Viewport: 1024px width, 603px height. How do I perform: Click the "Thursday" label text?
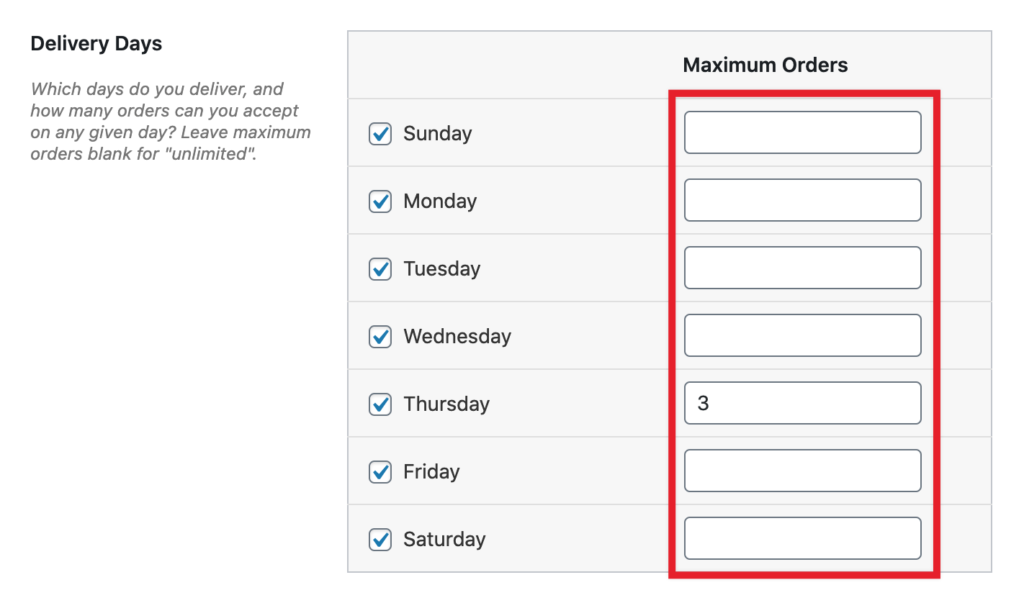(446, 404)
